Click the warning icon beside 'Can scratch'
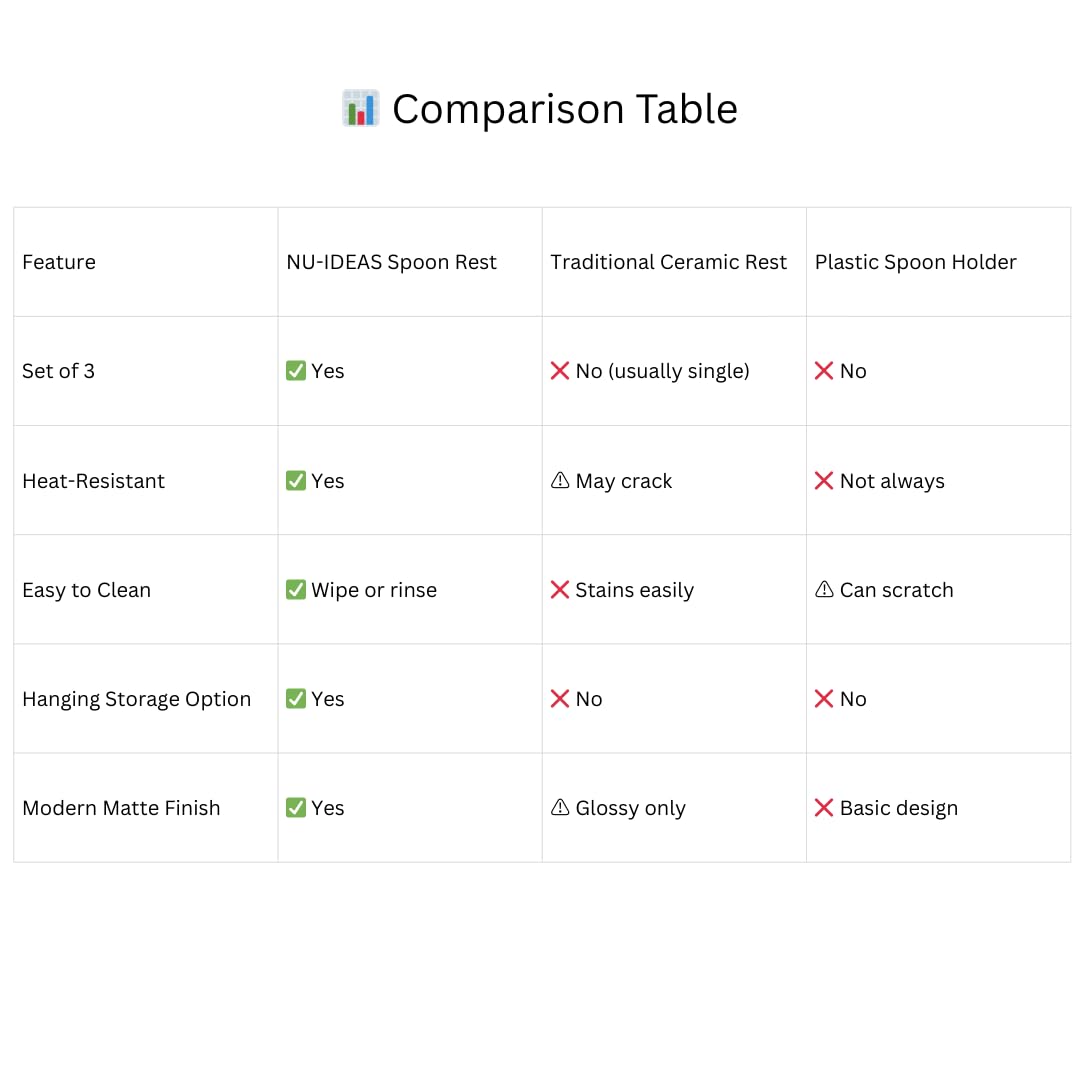This screenshot has width=1080, height=1080. pos(824,590)
